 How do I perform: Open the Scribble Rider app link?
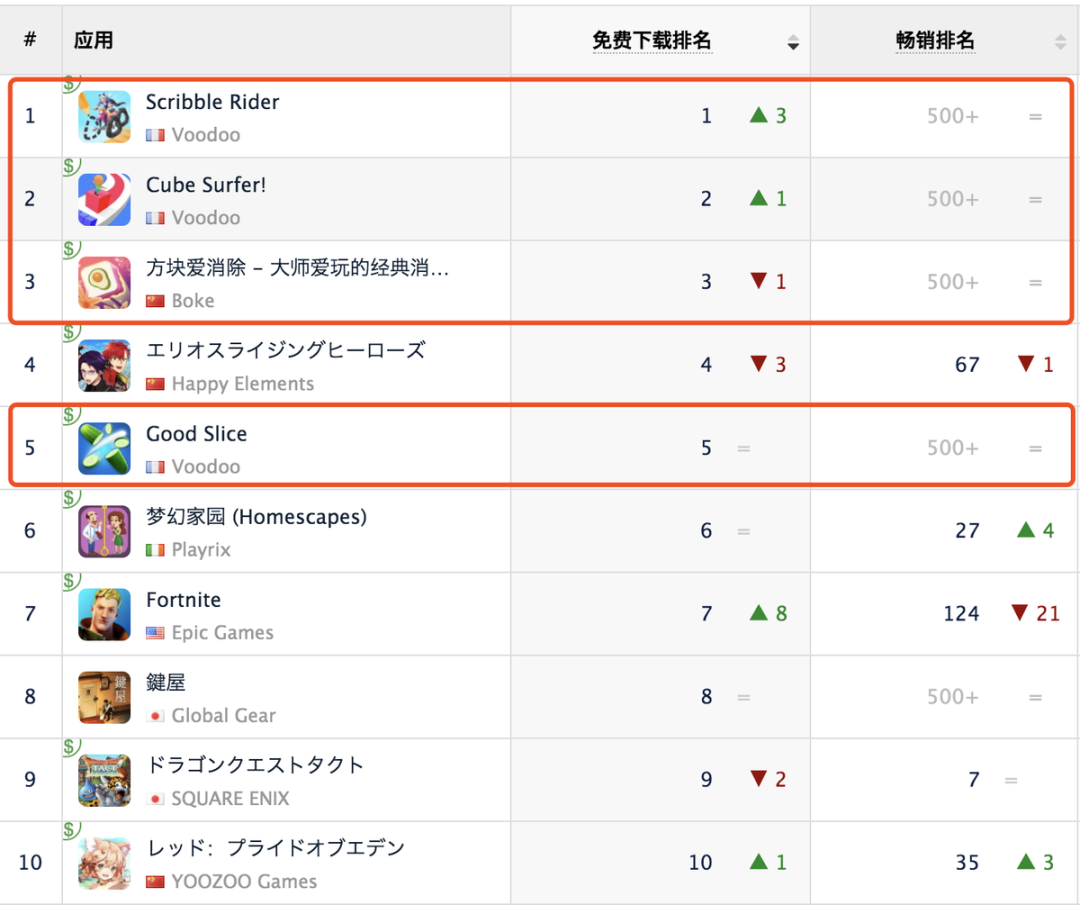[212, 102]
